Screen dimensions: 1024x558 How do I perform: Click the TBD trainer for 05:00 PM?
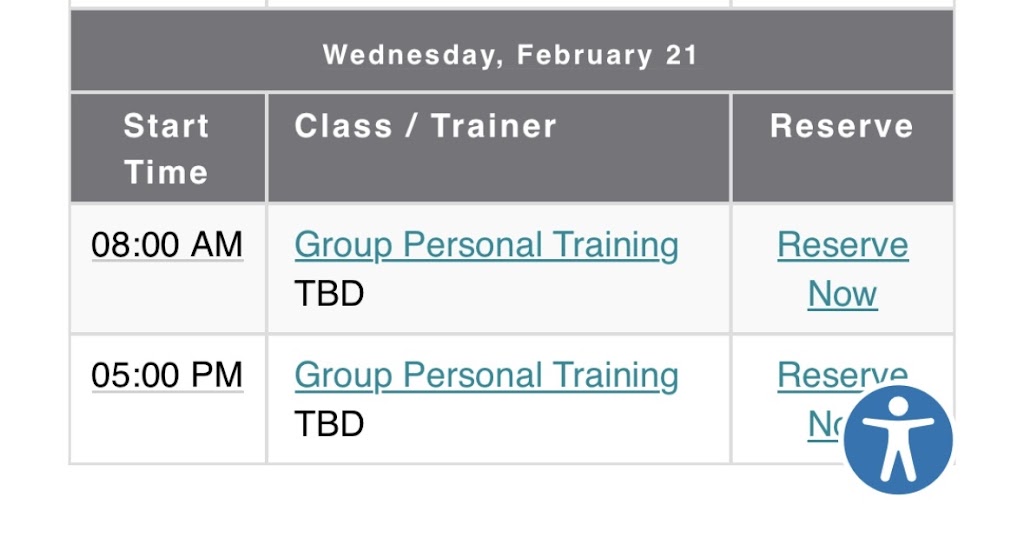point(329,424)
